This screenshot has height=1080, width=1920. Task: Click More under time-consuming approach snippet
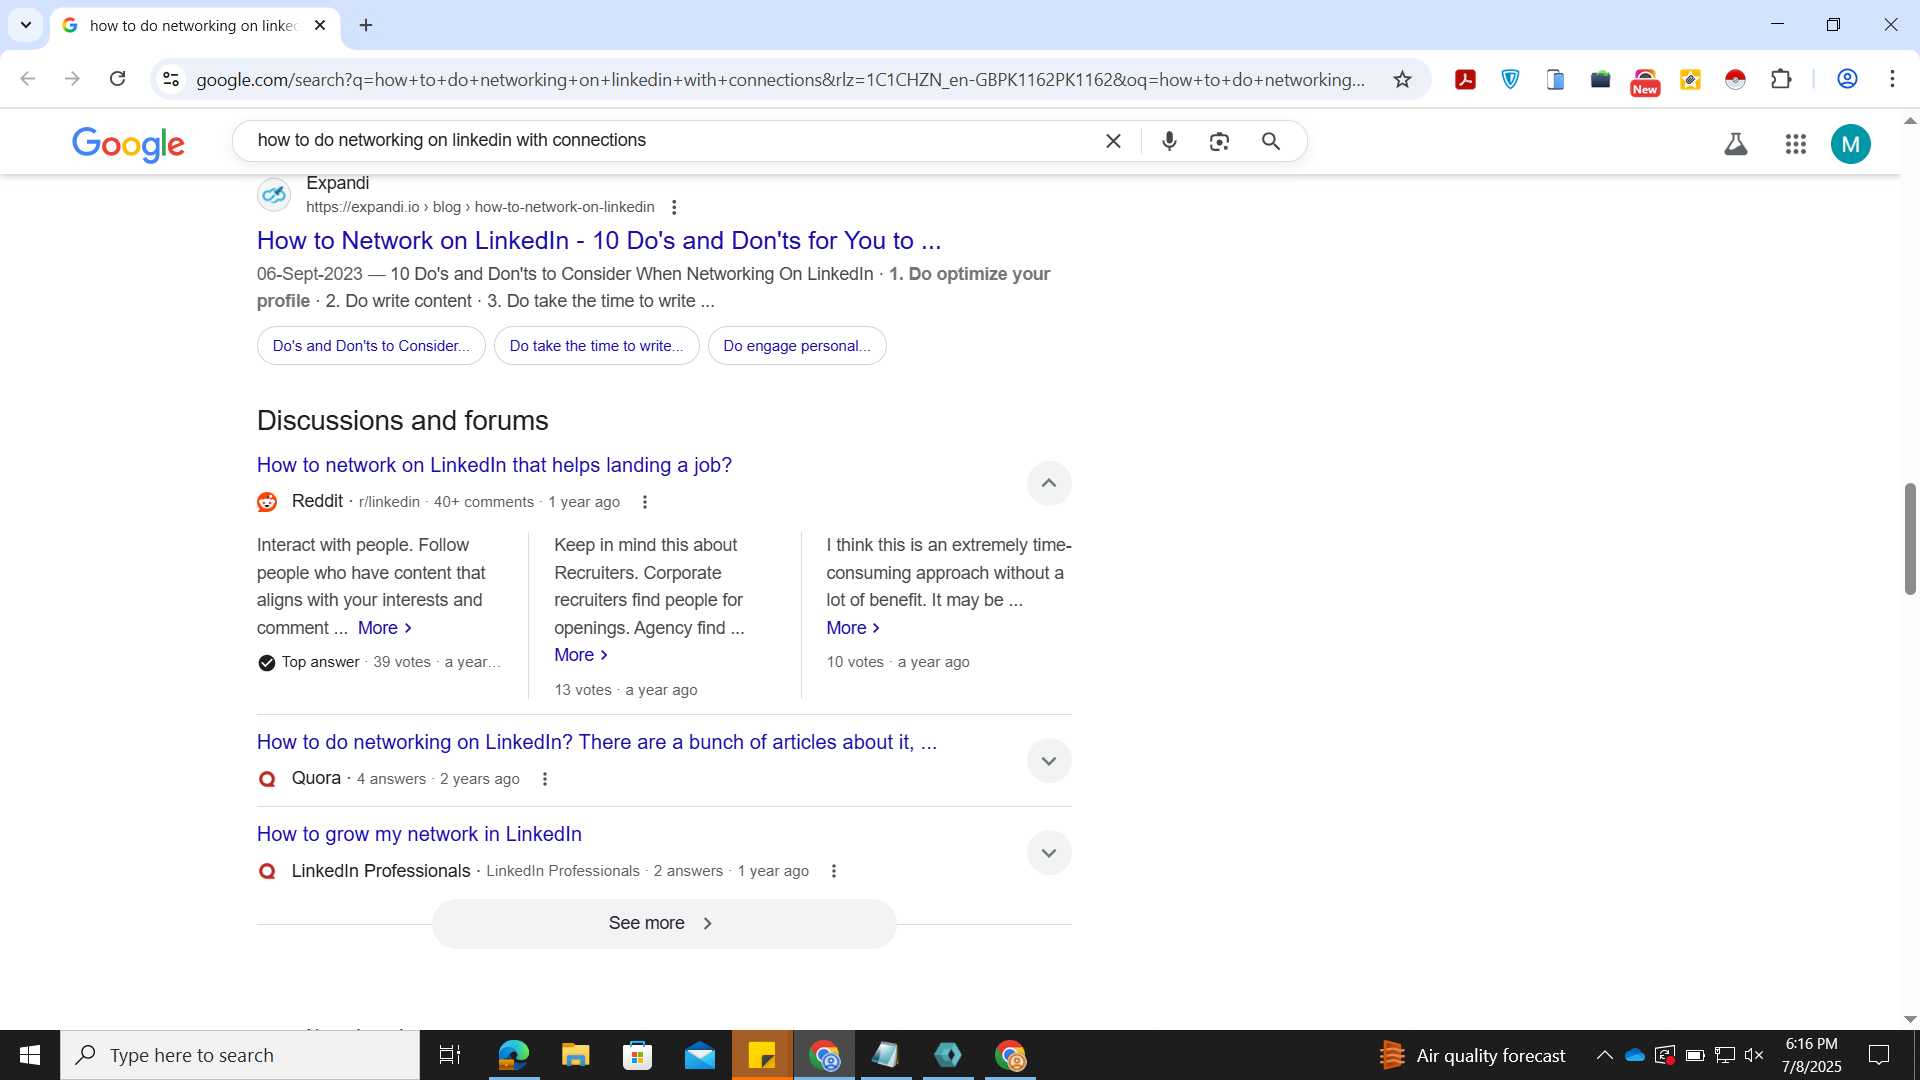coord(853,628)
